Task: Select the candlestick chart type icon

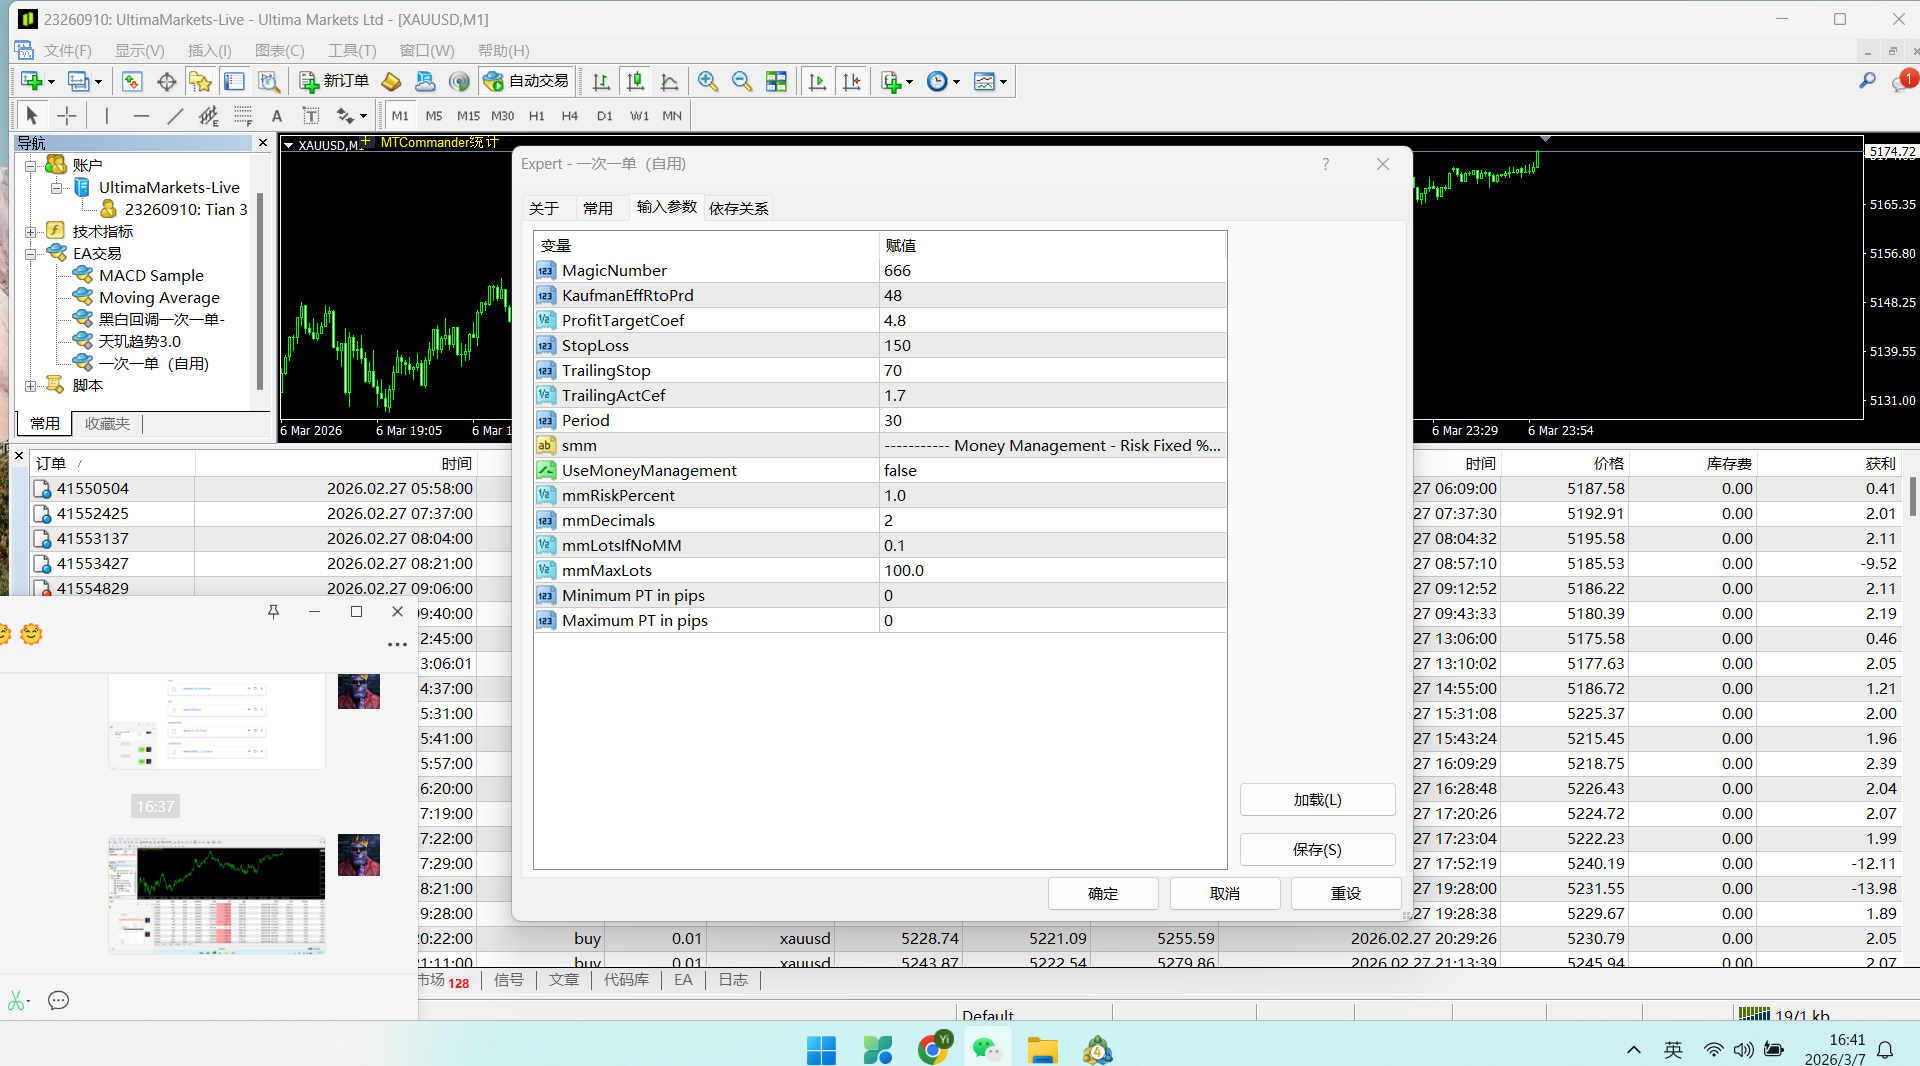Action: click(x=635, y=81)
